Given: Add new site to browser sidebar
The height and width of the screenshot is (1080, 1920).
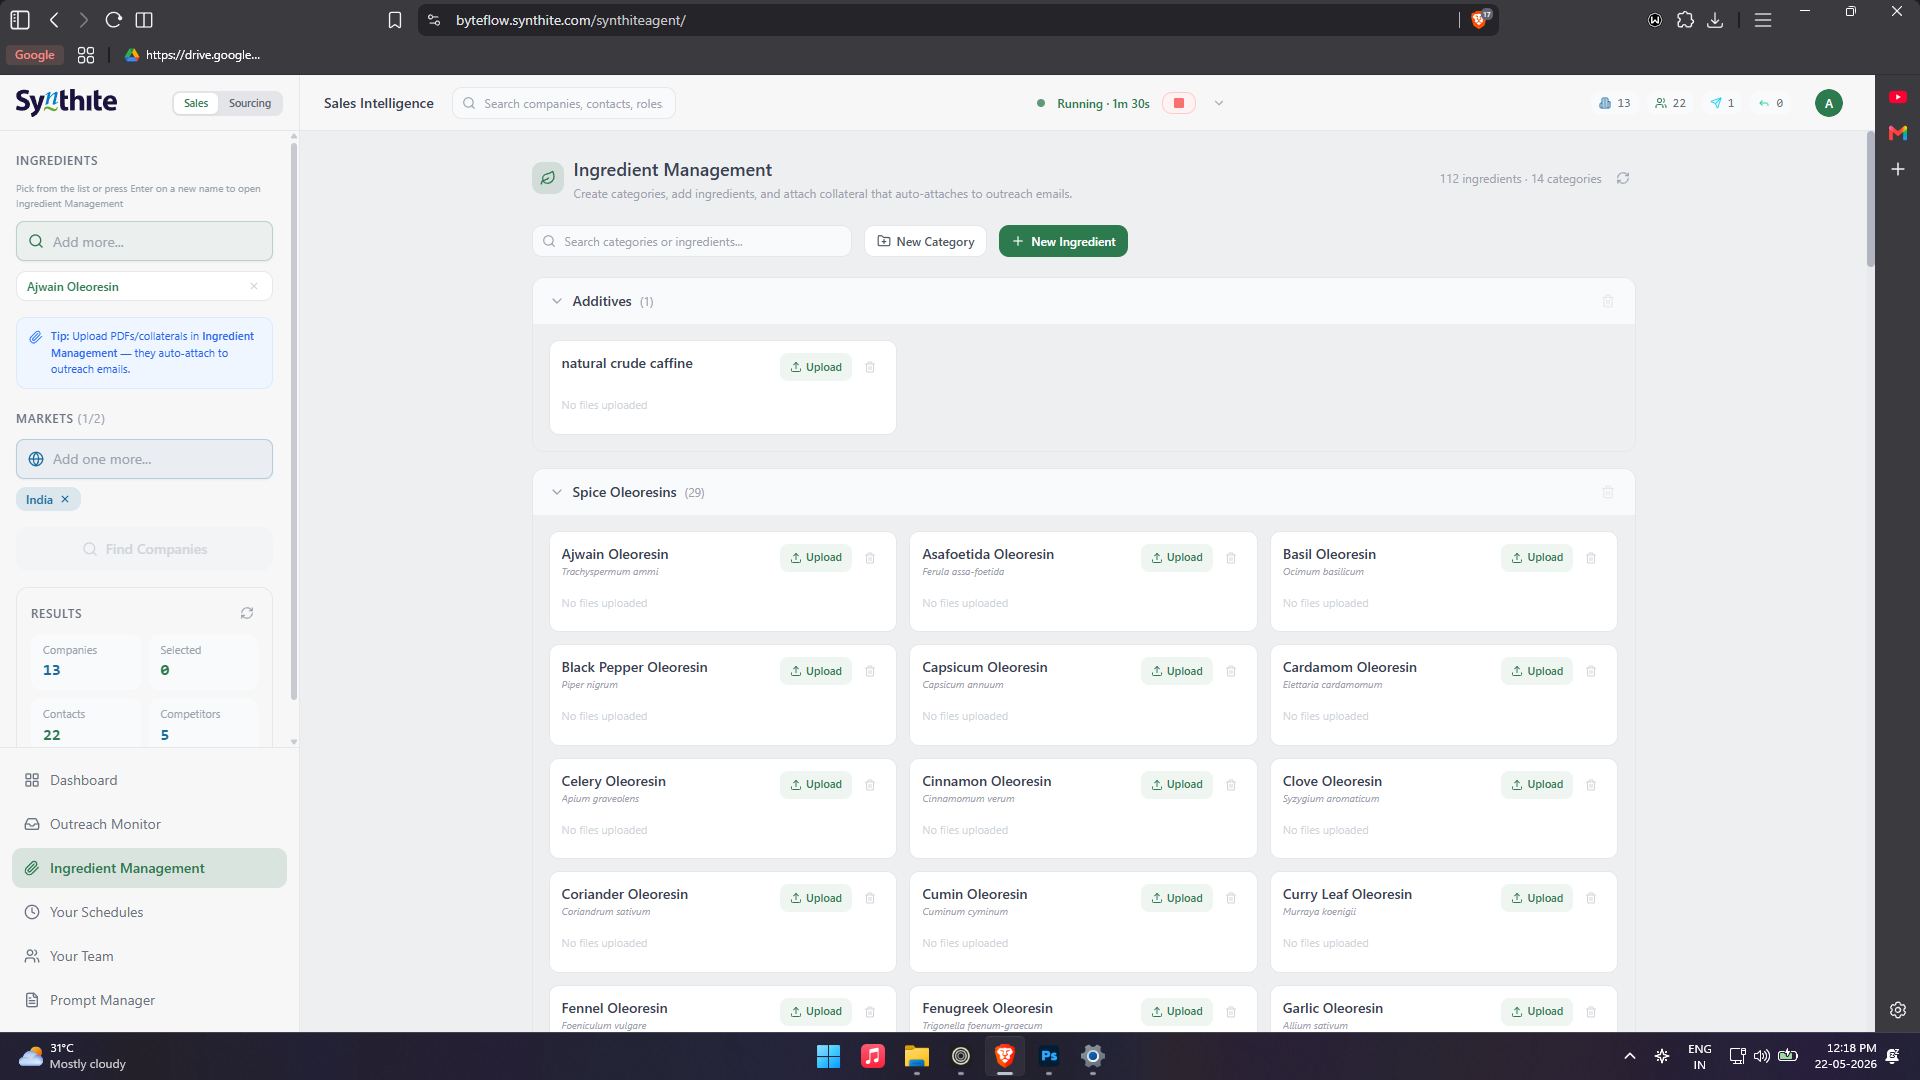Looking at the screenshot, I should point(1898,169).
